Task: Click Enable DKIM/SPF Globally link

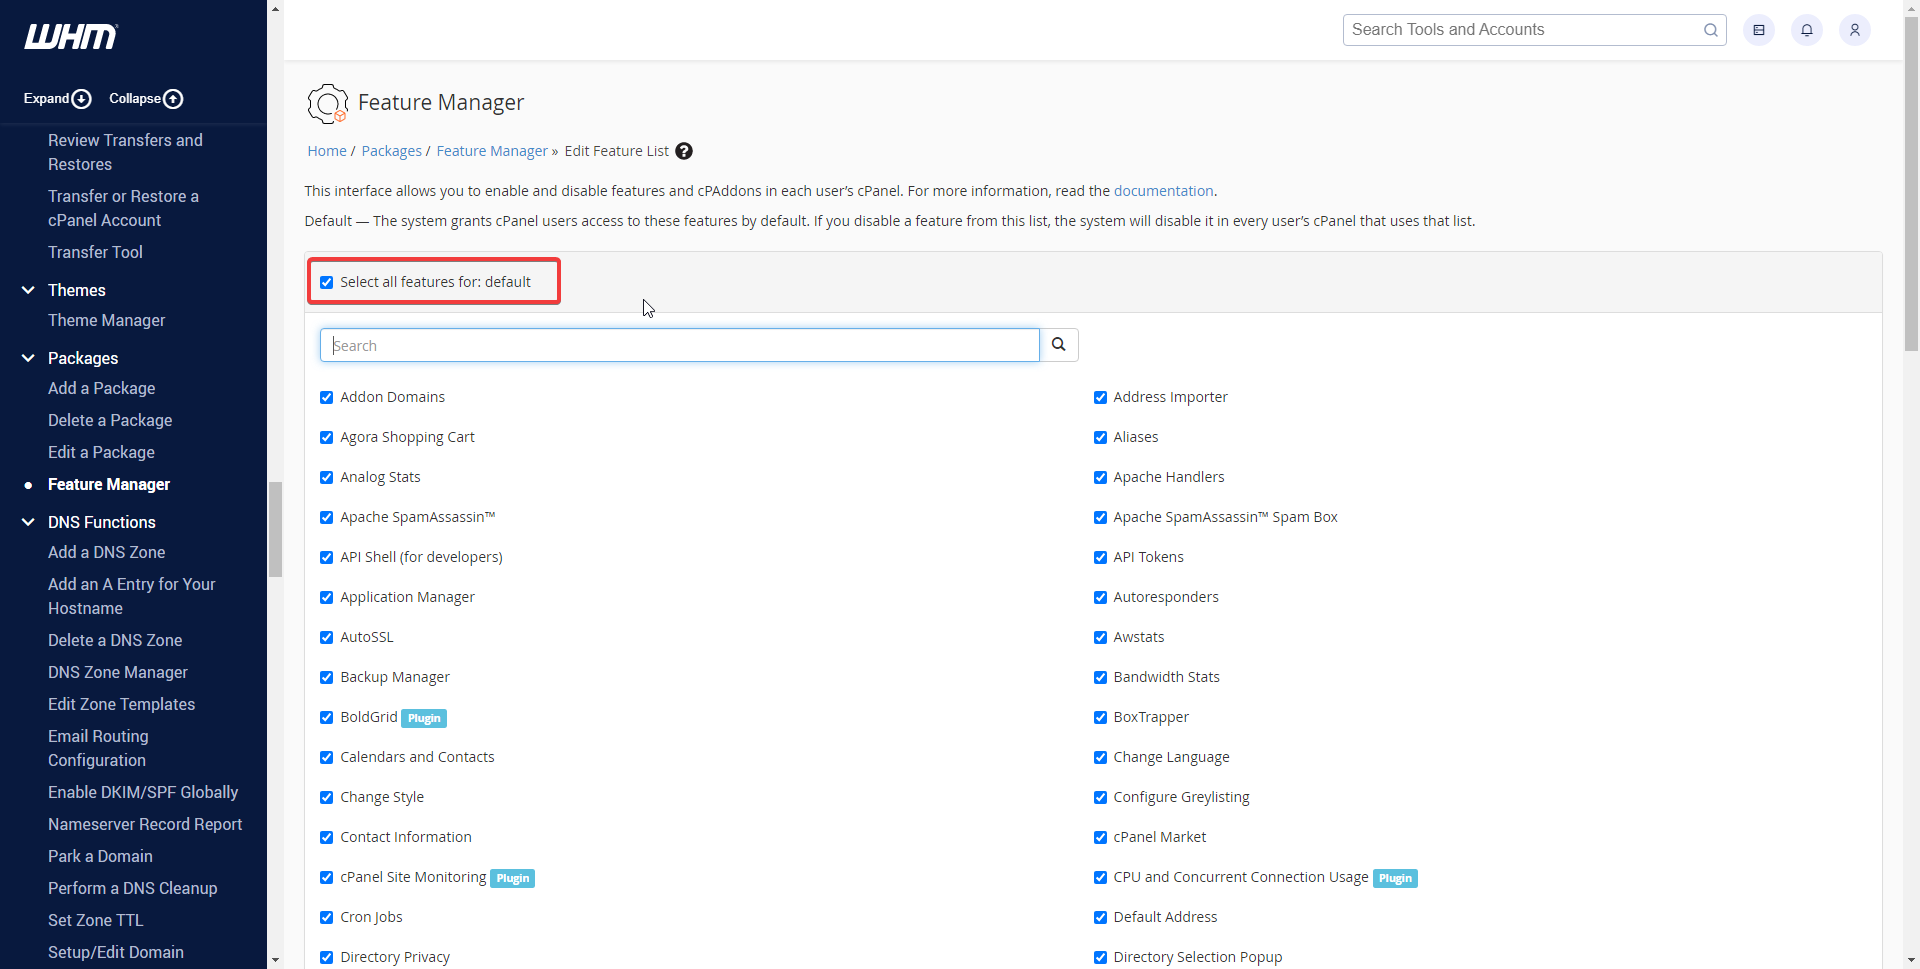Action: [x=143, y=792]
